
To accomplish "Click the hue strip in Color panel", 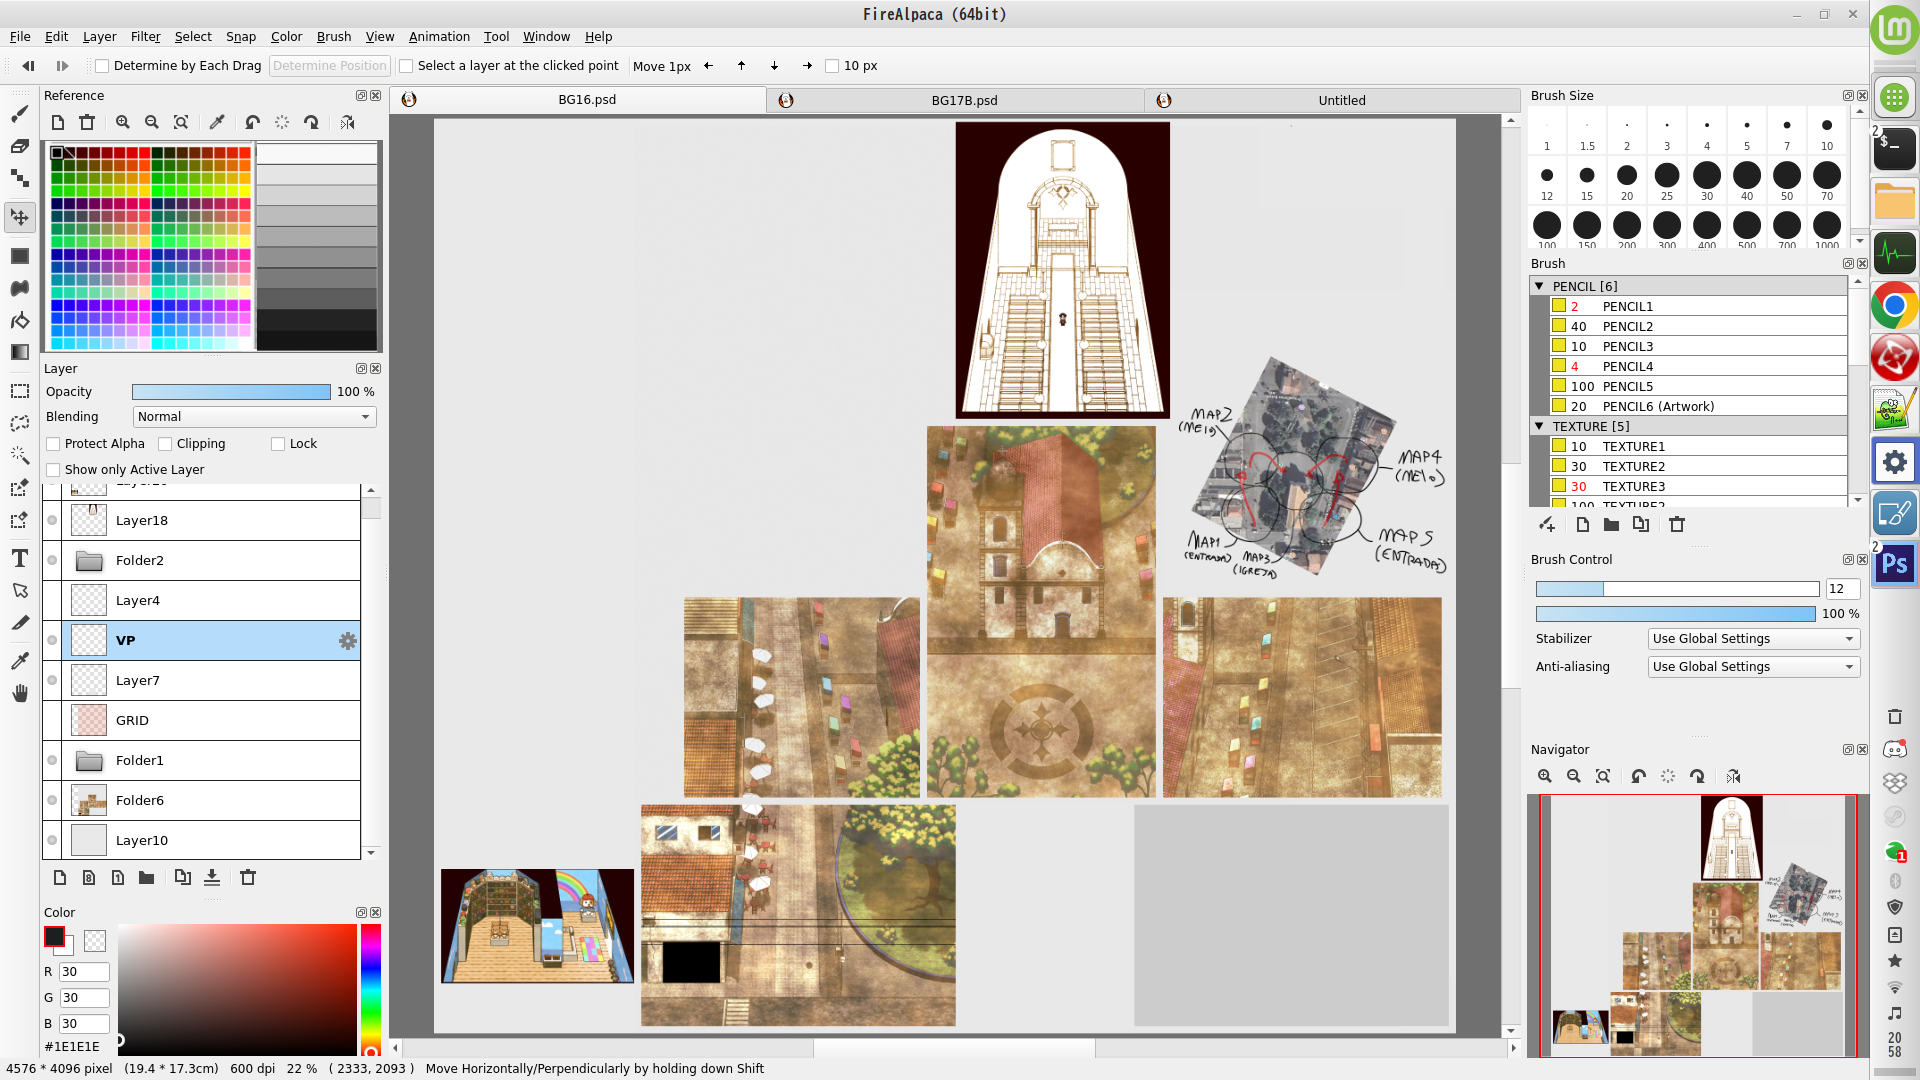I will (x=371, y=990).
